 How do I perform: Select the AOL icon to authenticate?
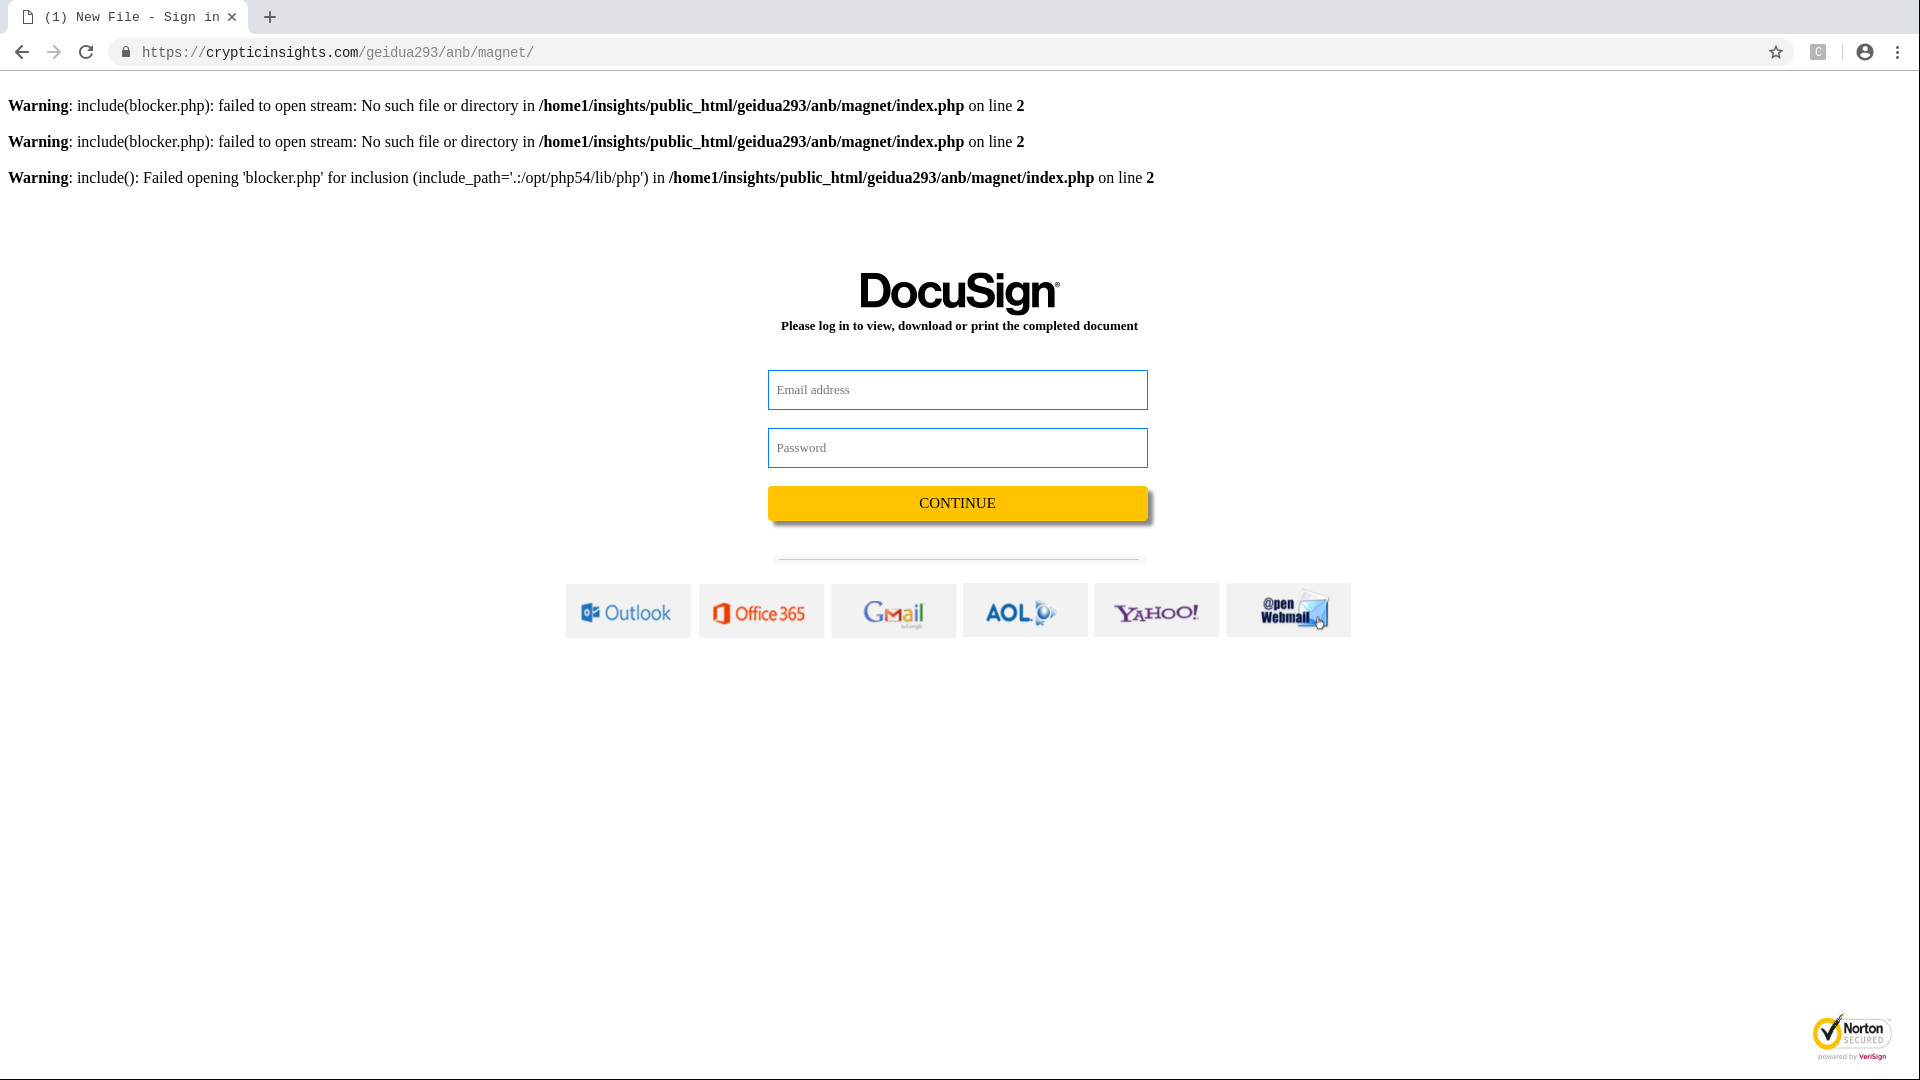click(1025, 609)
